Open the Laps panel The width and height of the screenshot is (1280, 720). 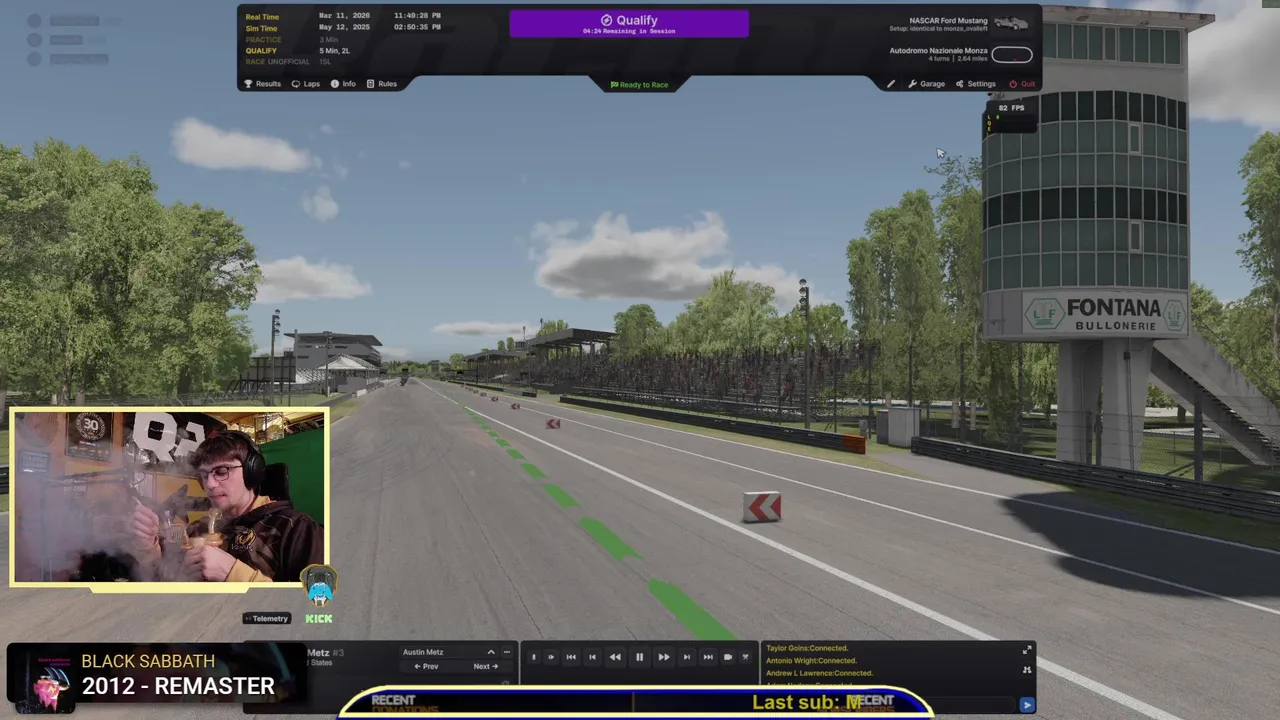[306, 84]
